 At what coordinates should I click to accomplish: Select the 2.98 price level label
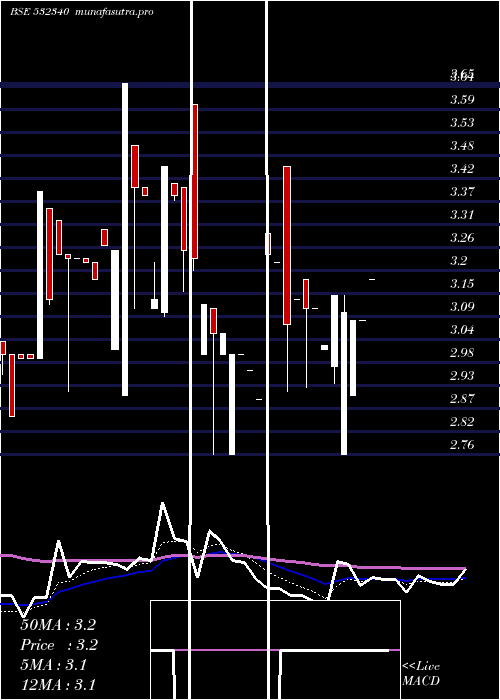[x=462, y=353]
